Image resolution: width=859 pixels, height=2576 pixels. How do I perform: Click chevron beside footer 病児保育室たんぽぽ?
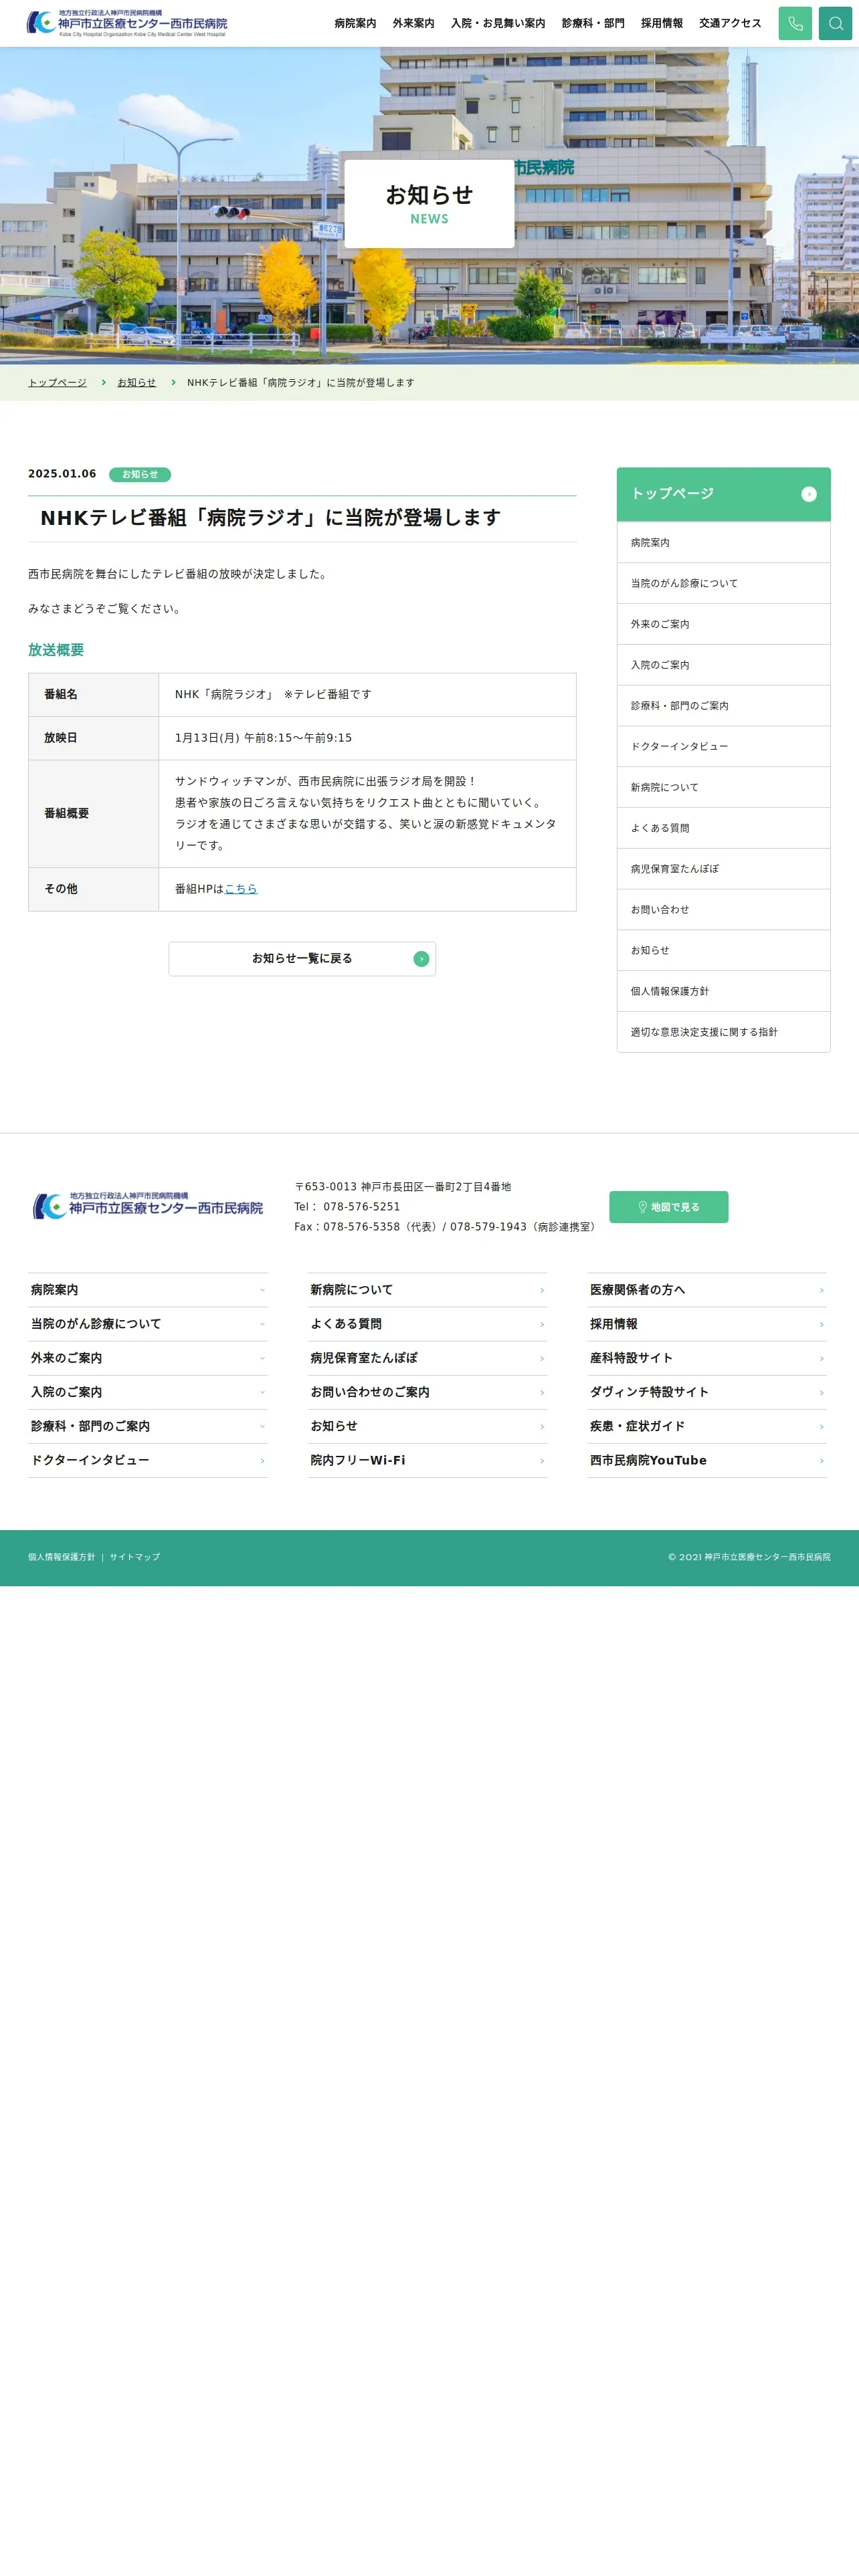pyautogui.click(x=542, y=1358)
